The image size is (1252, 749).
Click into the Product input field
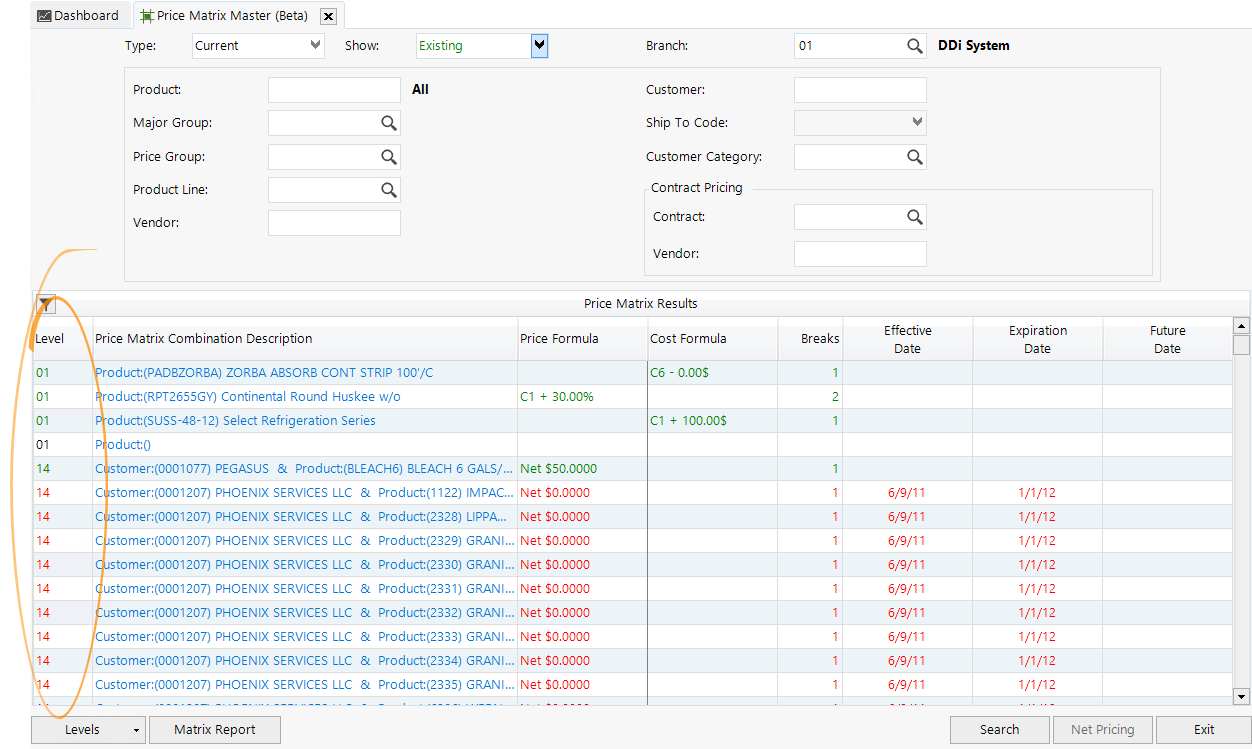point(334,90)
